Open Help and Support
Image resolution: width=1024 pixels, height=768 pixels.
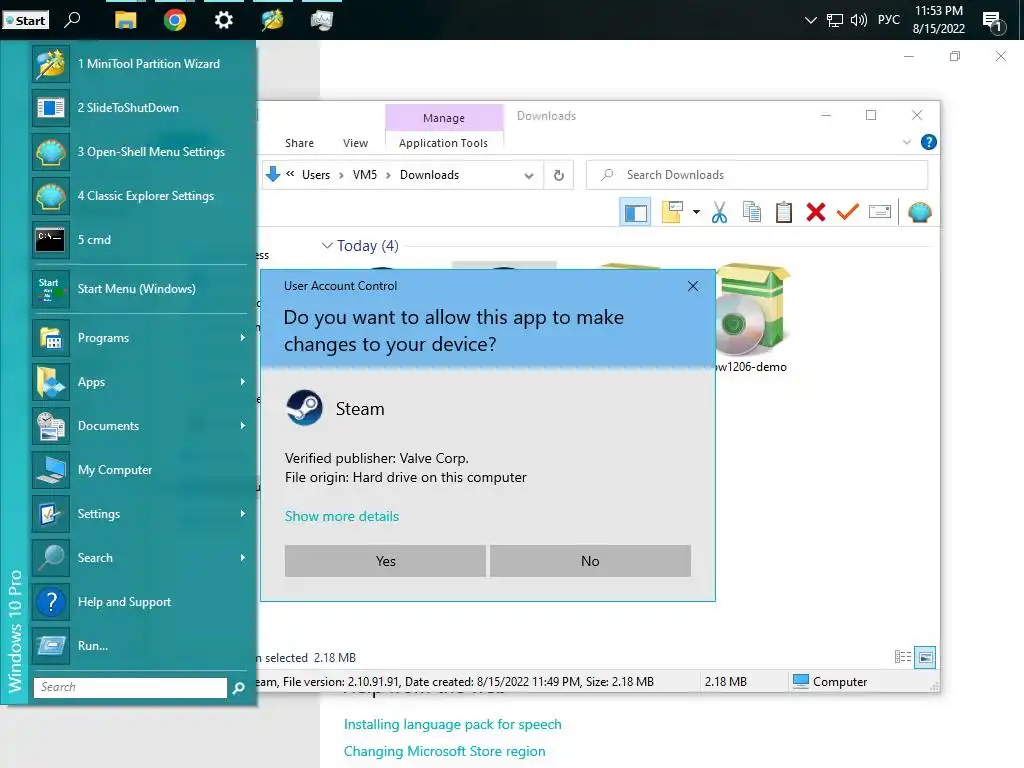pos(140,601)
